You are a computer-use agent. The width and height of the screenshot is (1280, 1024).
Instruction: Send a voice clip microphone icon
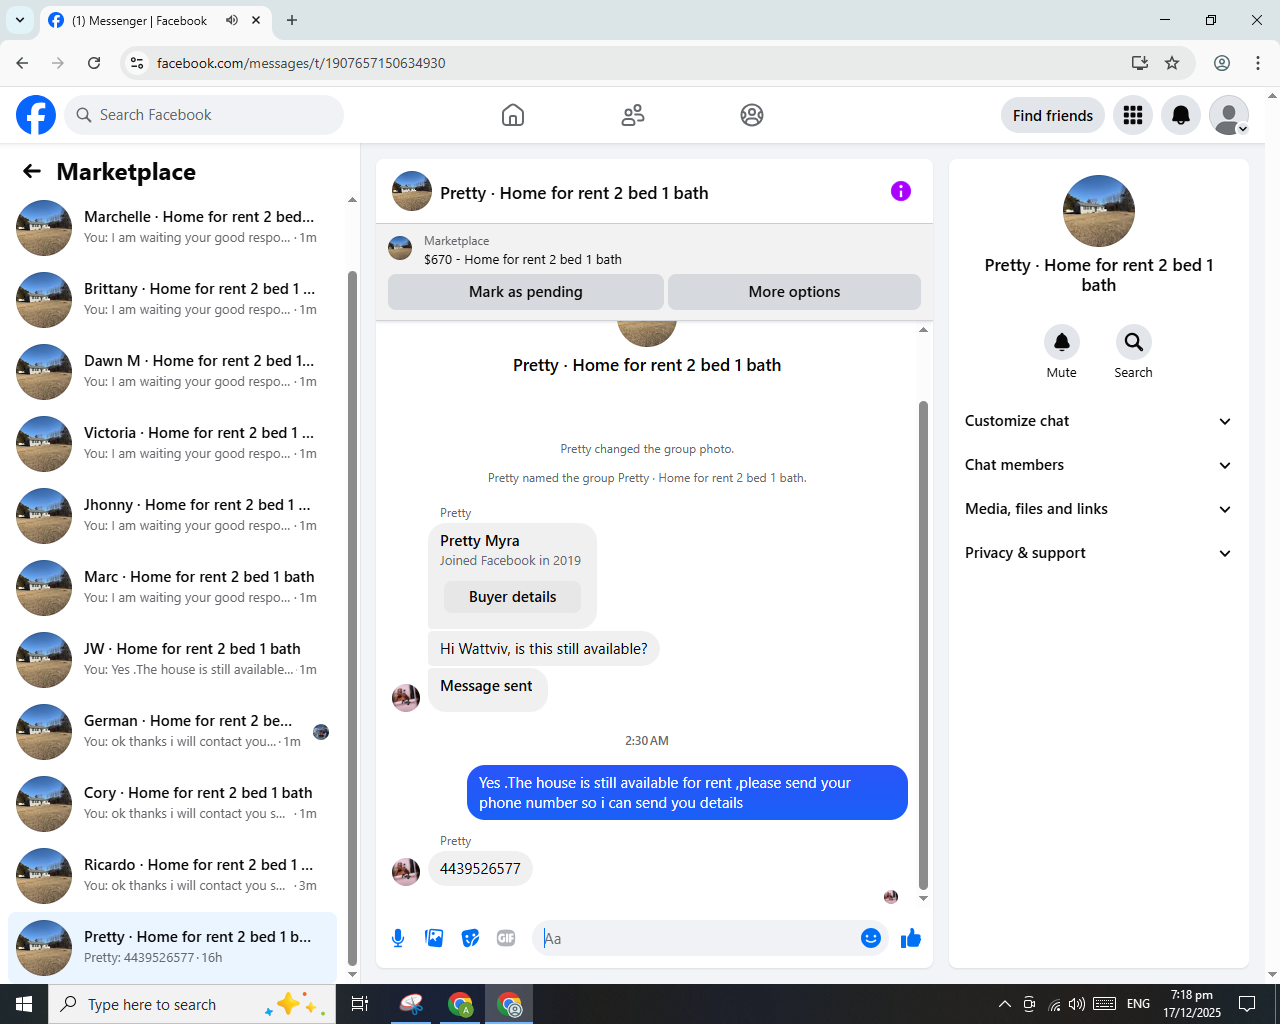398,938
